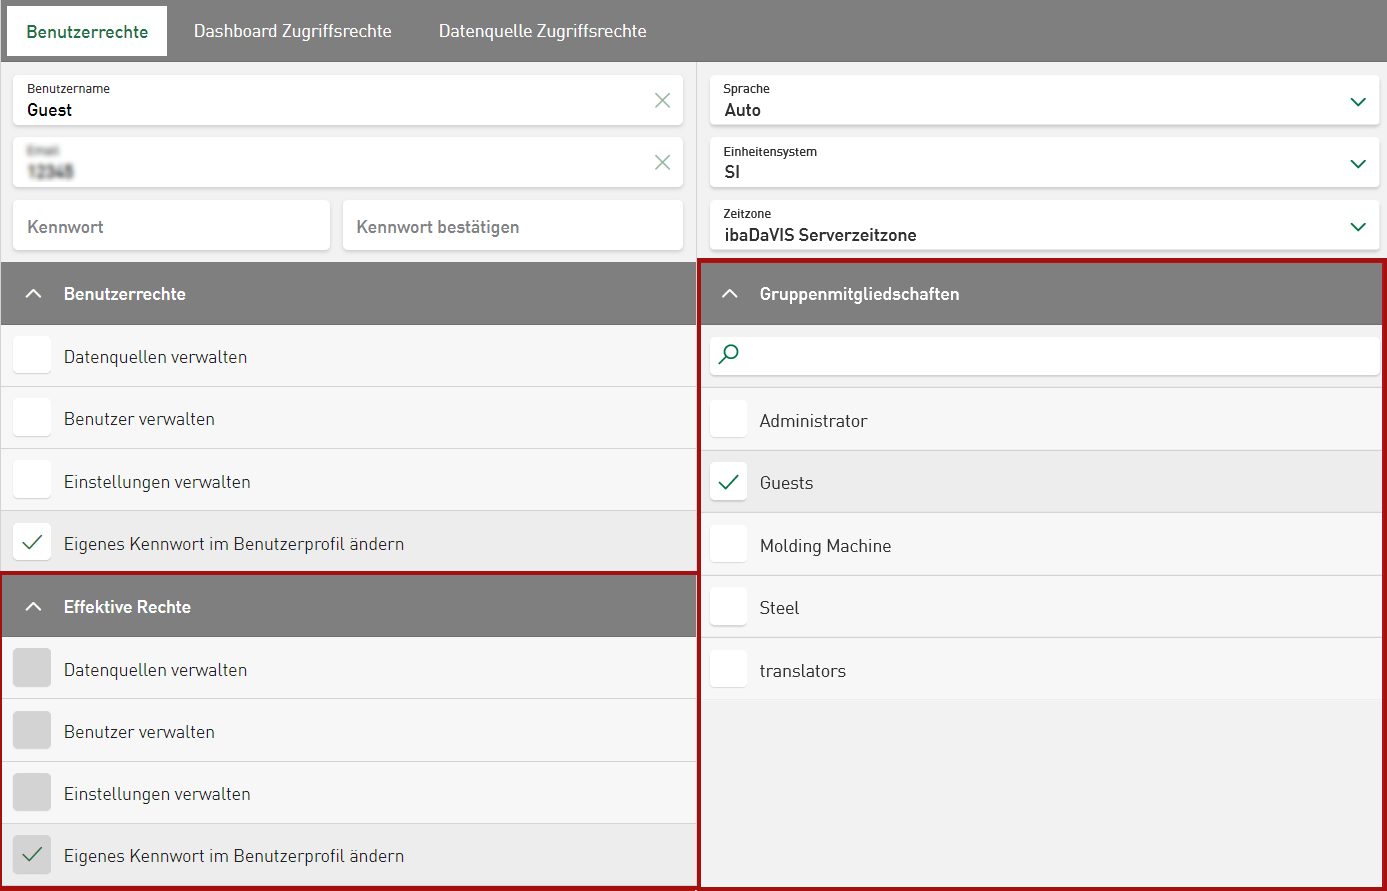Click the search magnifier icon in Gruppenmitgliedschaften
Screen dimensions: 1387x891
(729, 355)
